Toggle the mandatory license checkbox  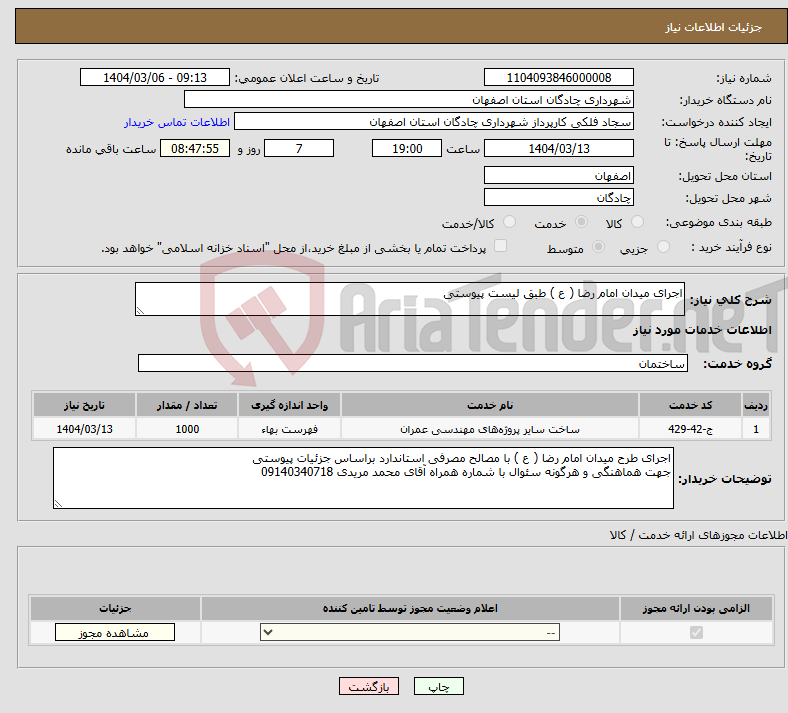click(696, 632)
